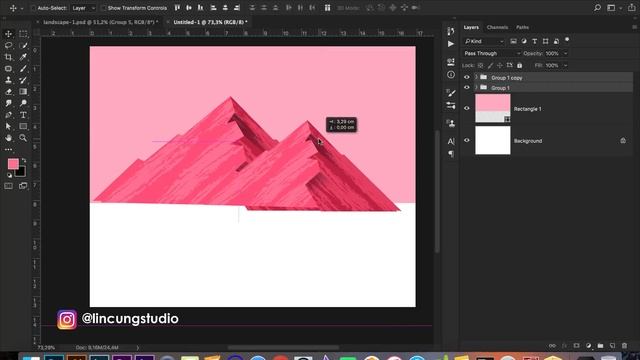Open the Layers panel flyout menu
The width and height of the screenshot is (640, 360).
(x=634, y=27)
